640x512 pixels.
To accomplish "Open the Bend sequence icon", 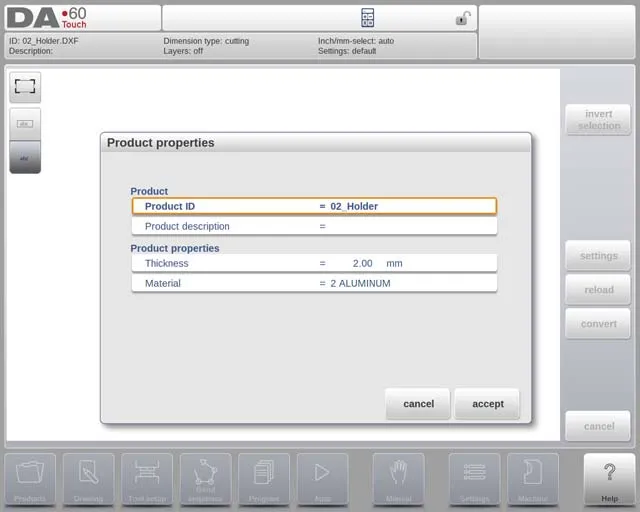I will tap(205, 478).
